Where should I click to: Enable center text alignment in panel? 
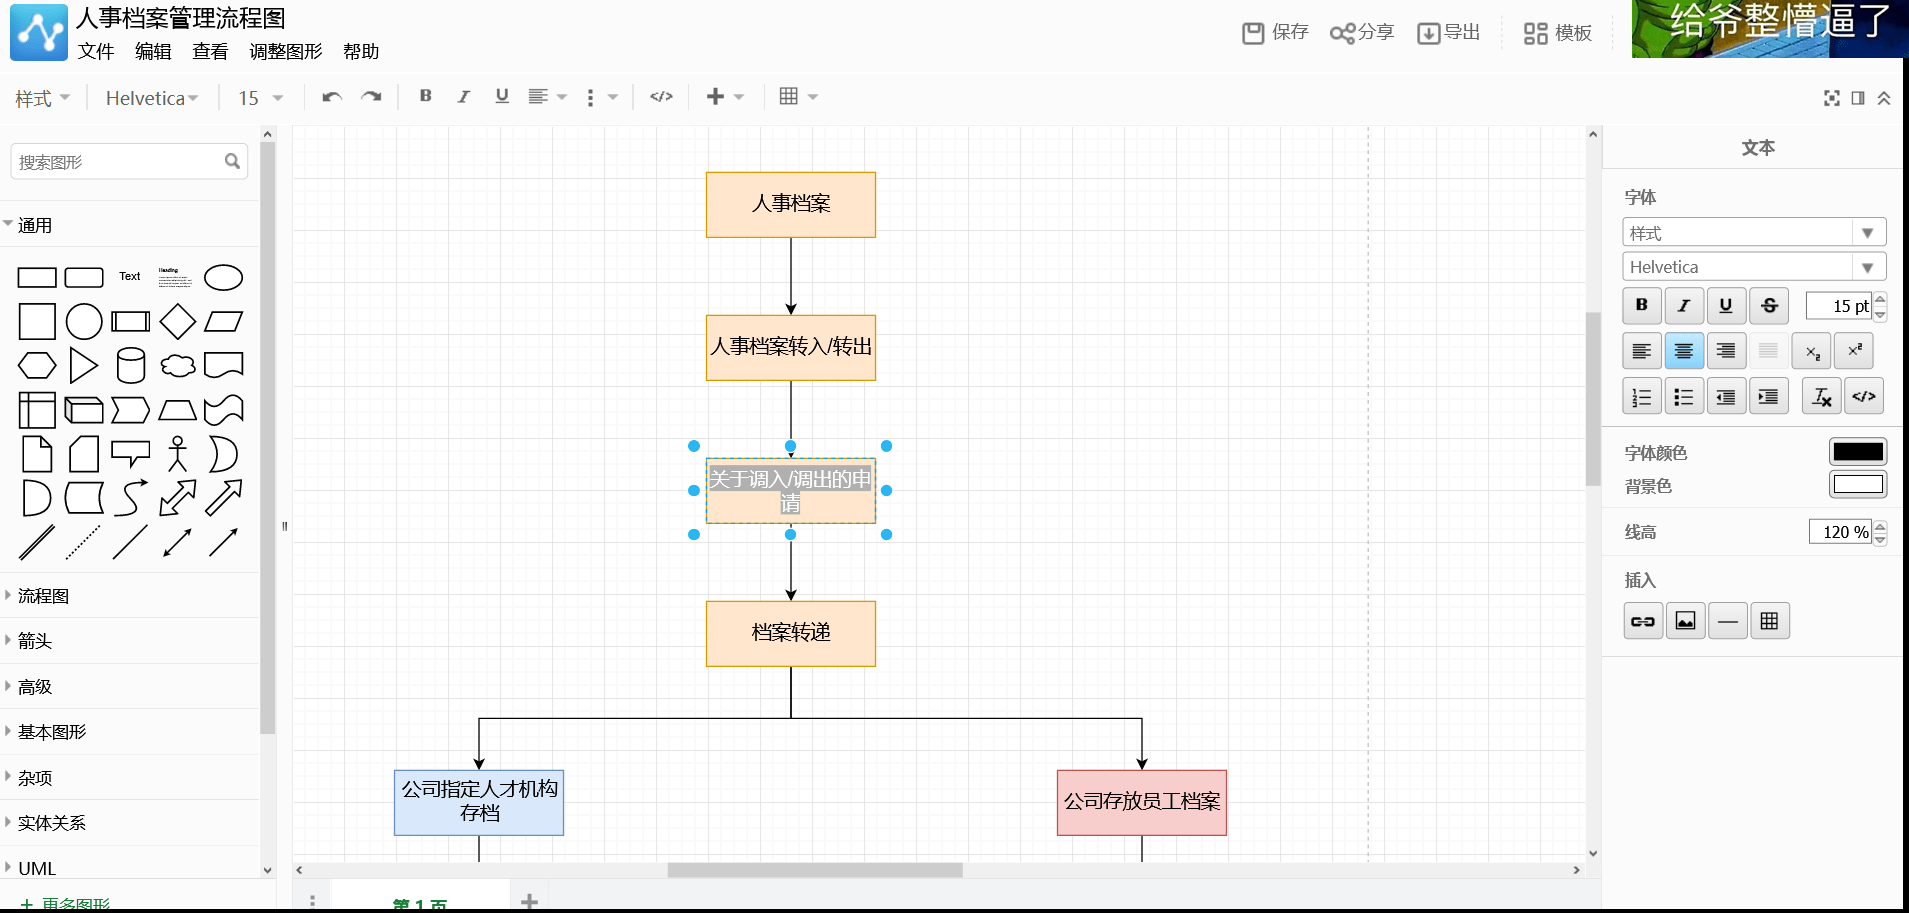point(1684,351)
